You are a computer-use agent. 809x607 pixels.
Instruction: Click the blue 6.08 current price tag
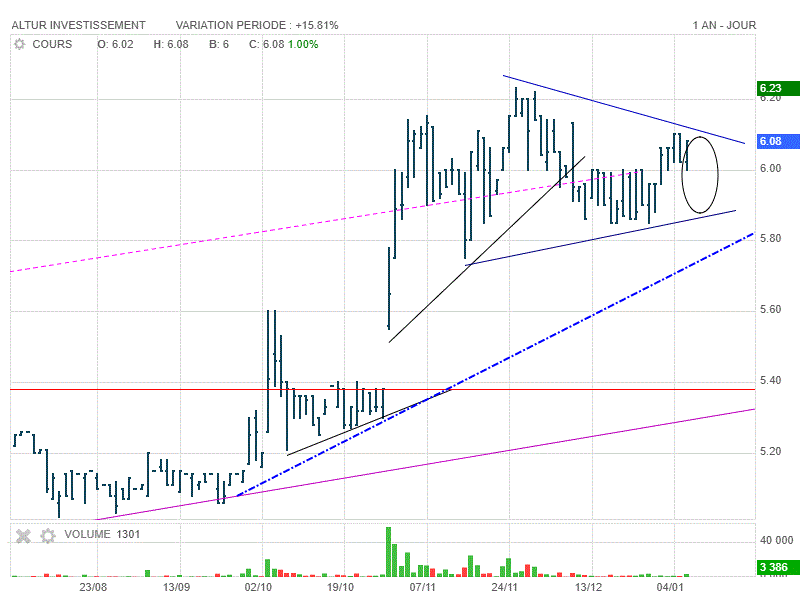coord(779,141)
